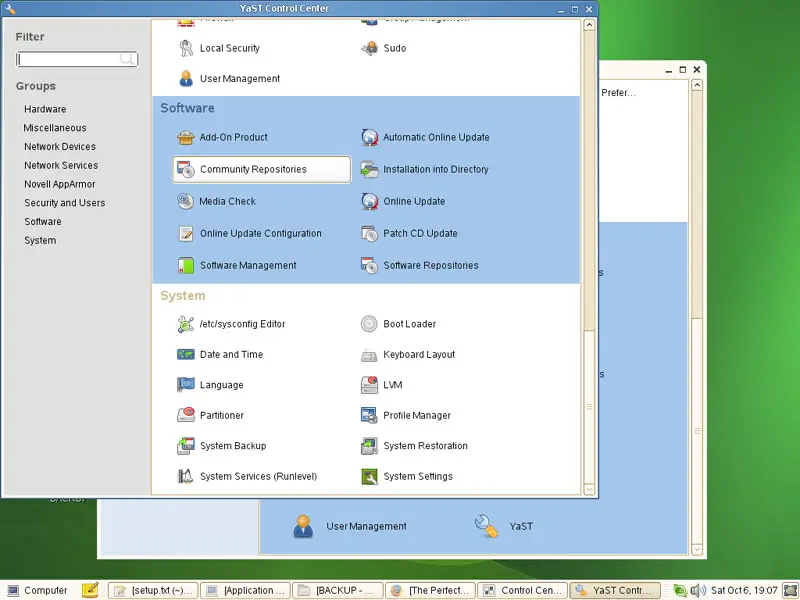Click the System section heading
Image resolution: width=800 pixels, height=600 pixels.
tap(183, 296)
